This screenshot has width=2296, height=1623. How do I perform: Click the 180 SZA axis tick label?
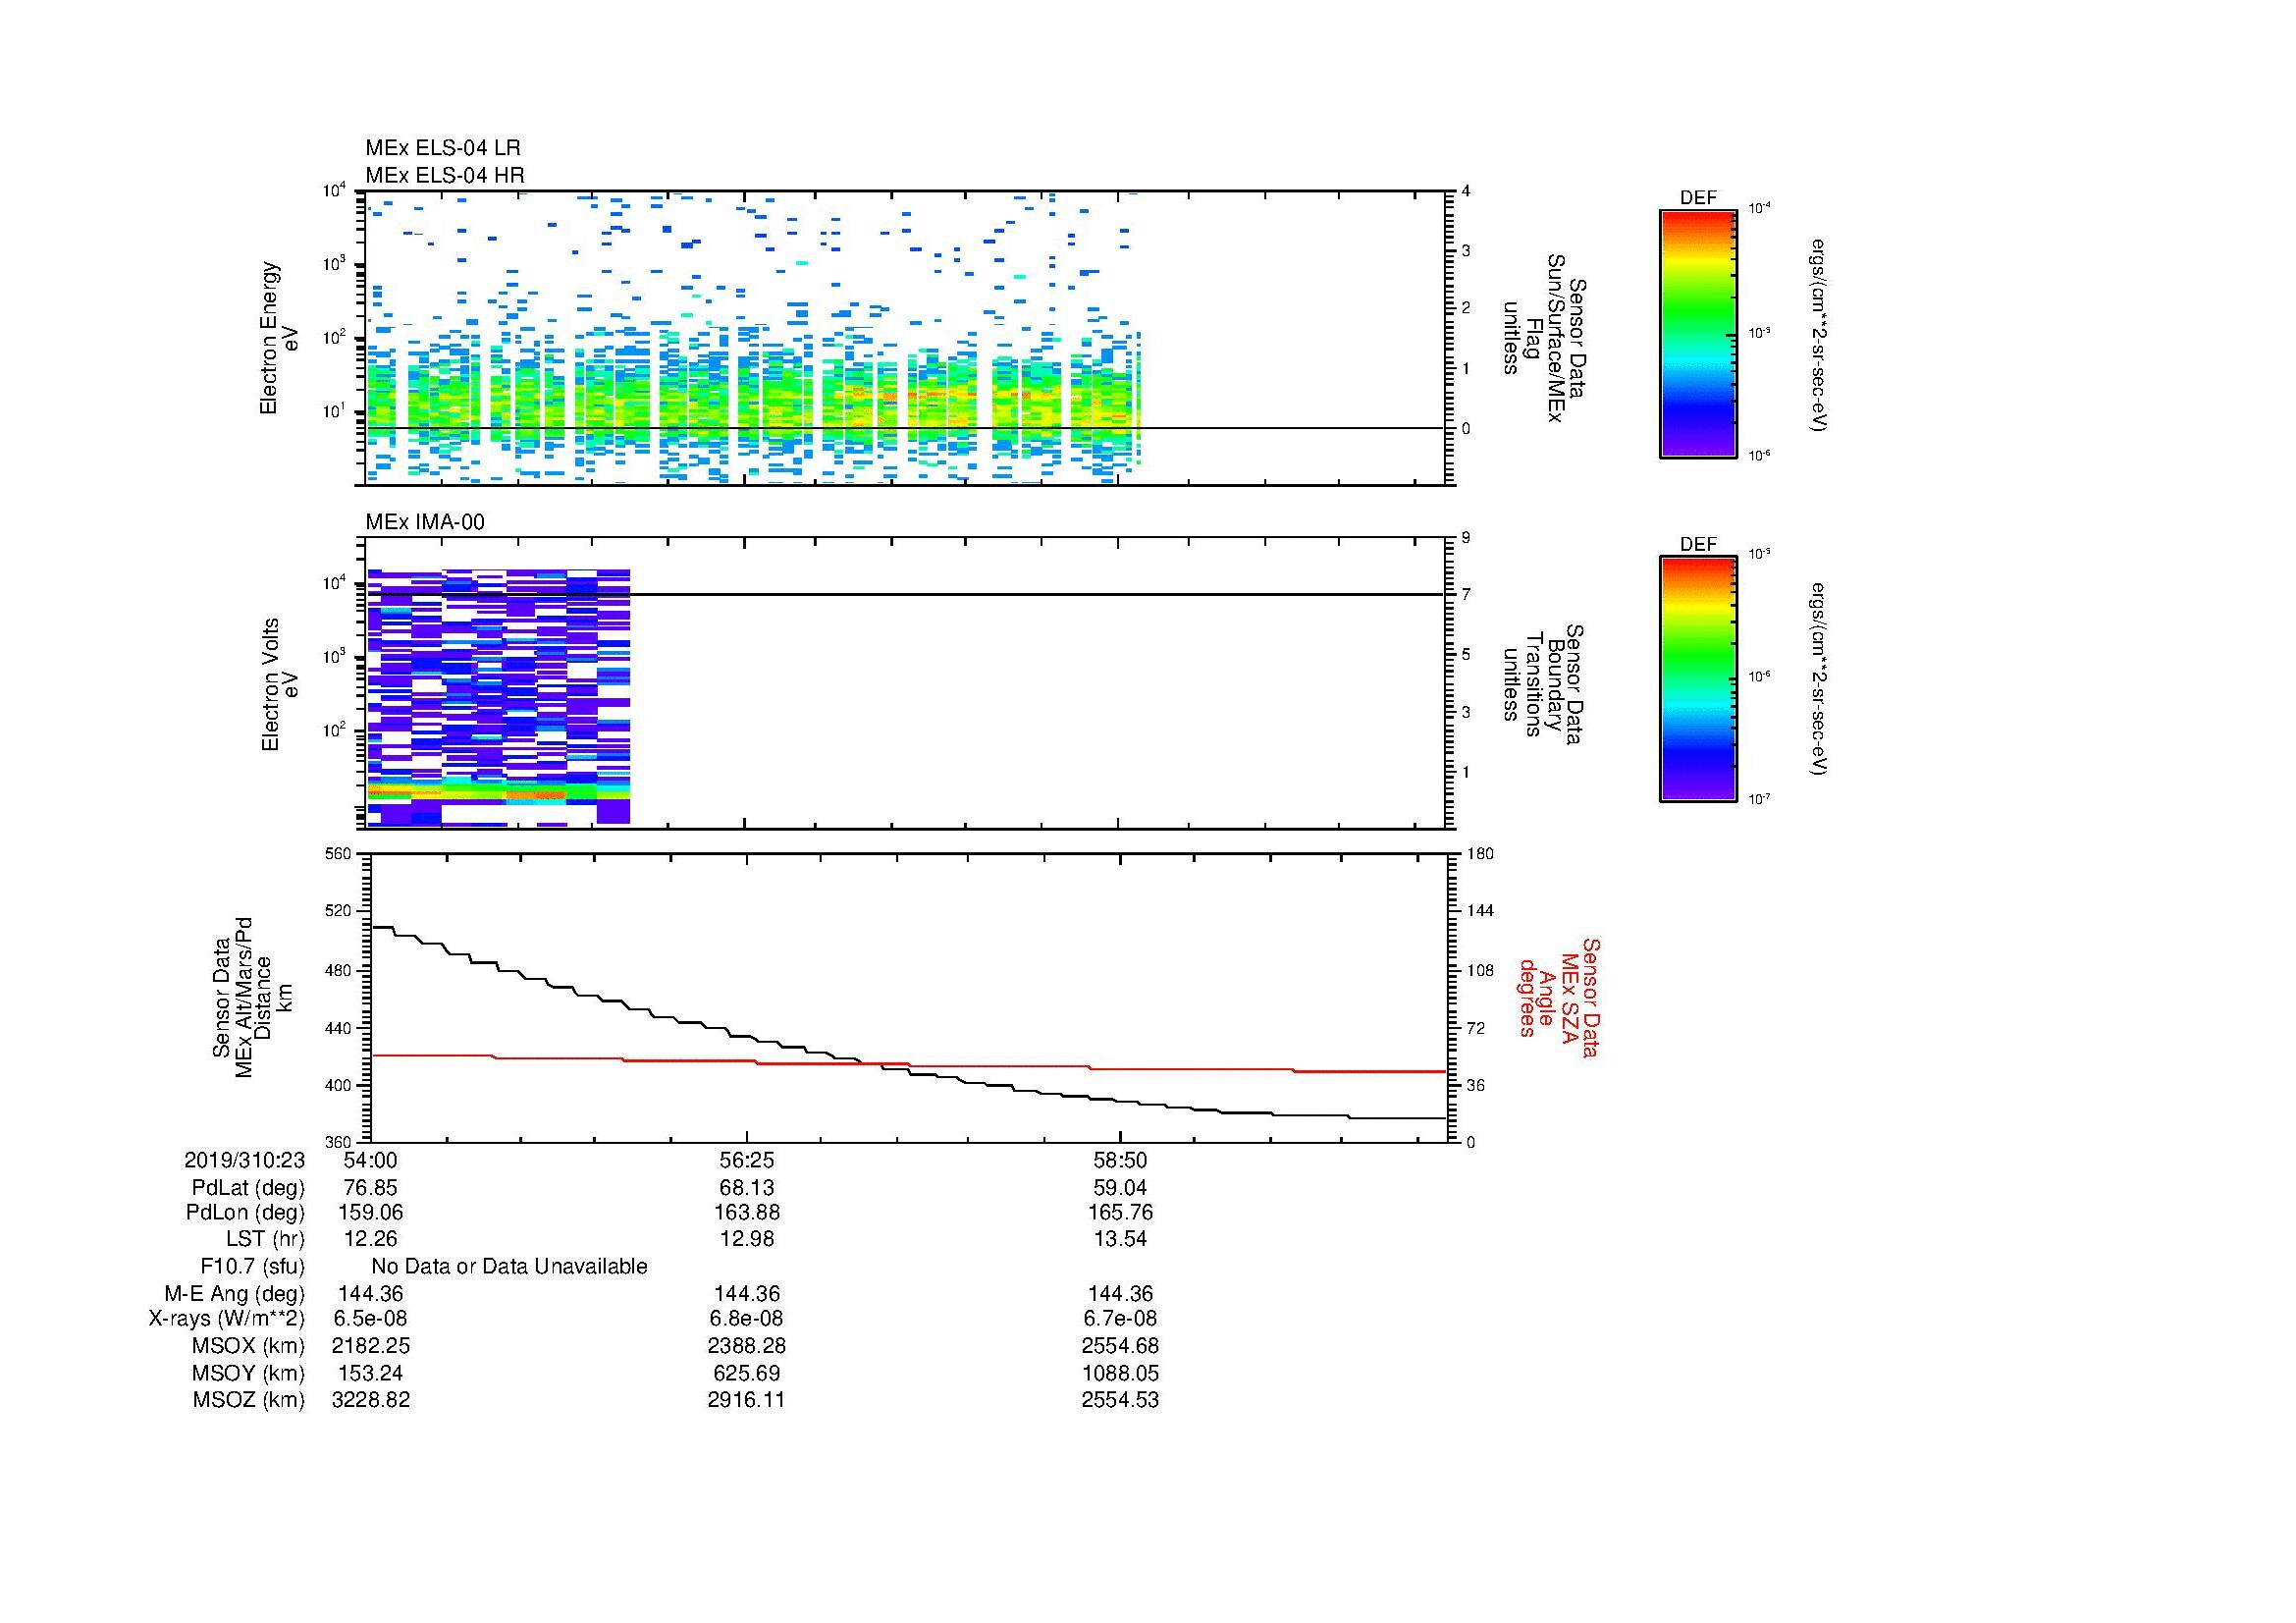[1480, 854]
